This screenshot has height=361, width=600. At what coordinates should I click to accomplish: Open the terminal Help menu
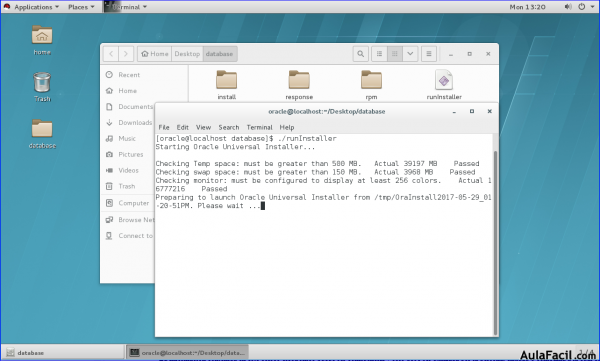pyautogui.click(x=287, y=127)
